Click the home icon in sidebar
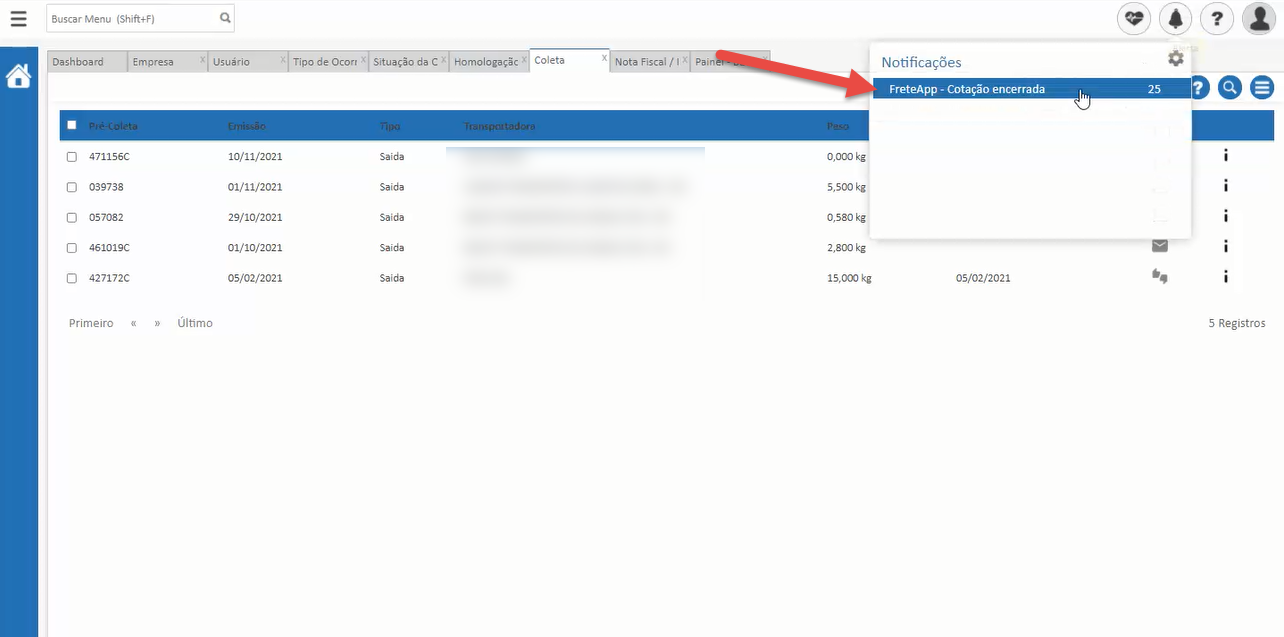The height and width of the screenshot is (637, 1284). pyautogui.click(x=18, y=76)
